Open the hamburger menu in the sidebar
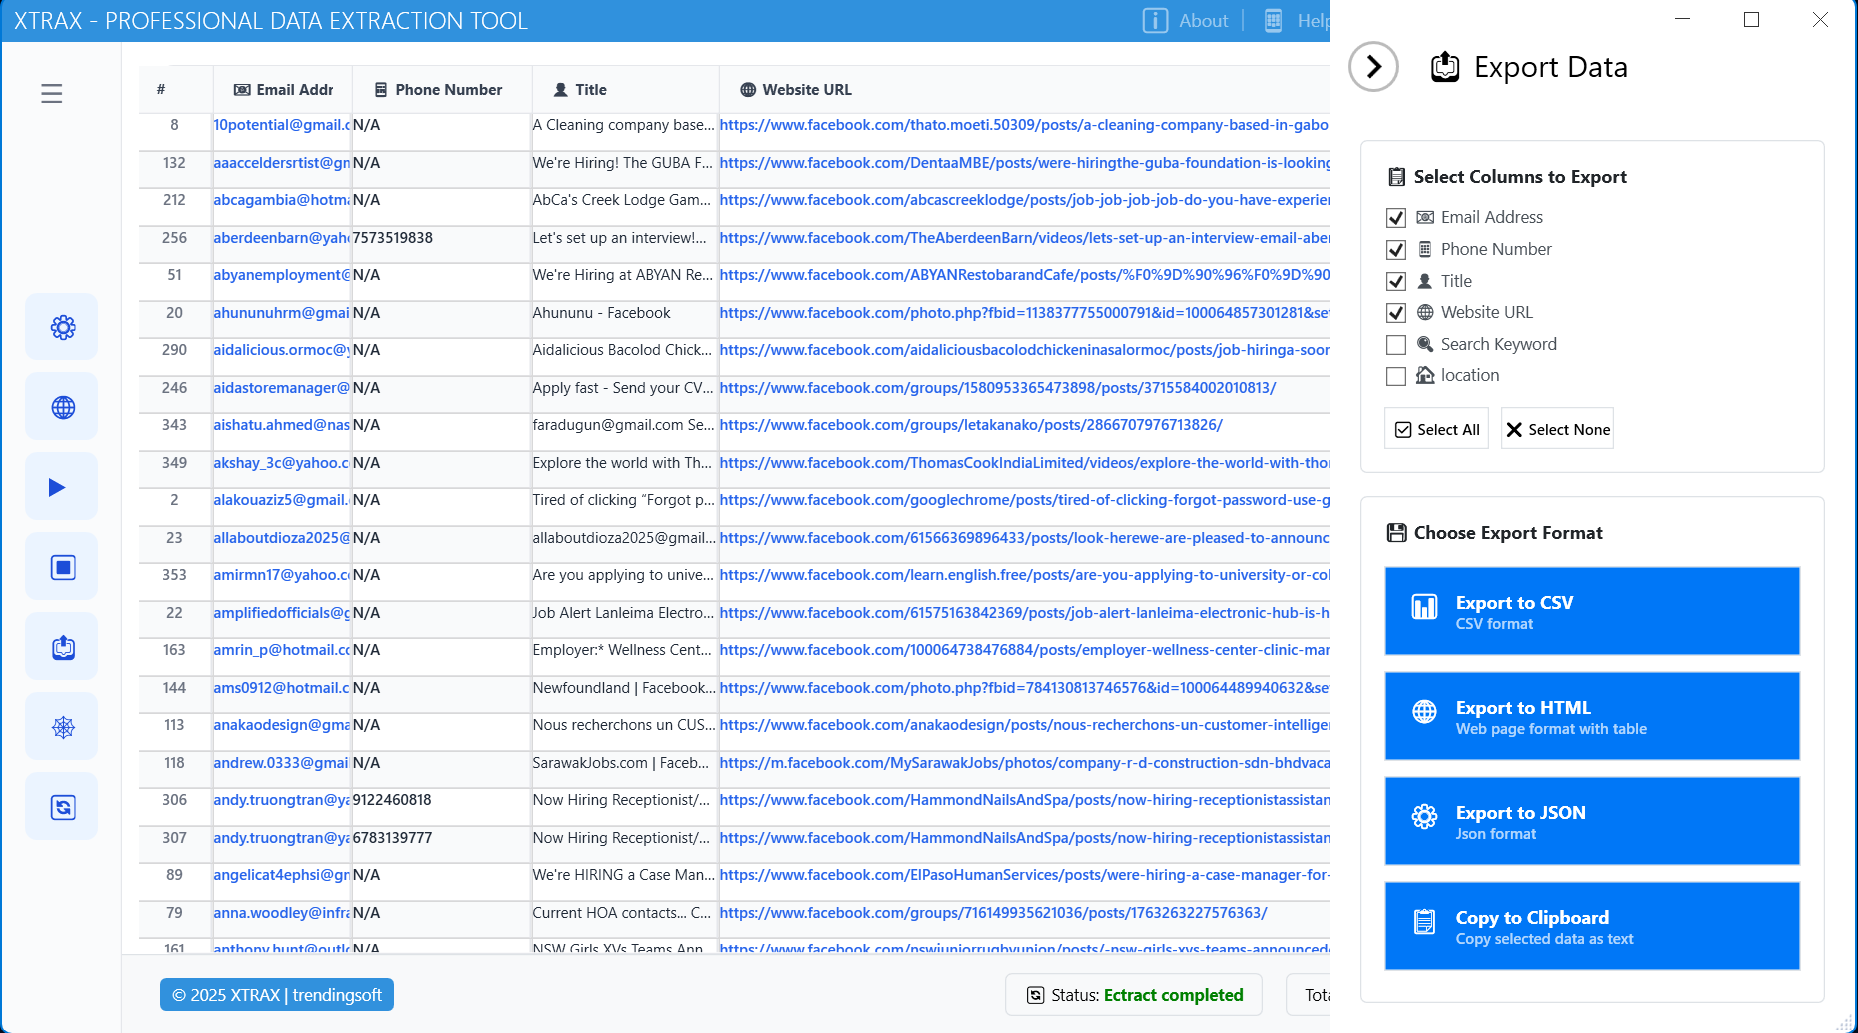 click(52, 94)
